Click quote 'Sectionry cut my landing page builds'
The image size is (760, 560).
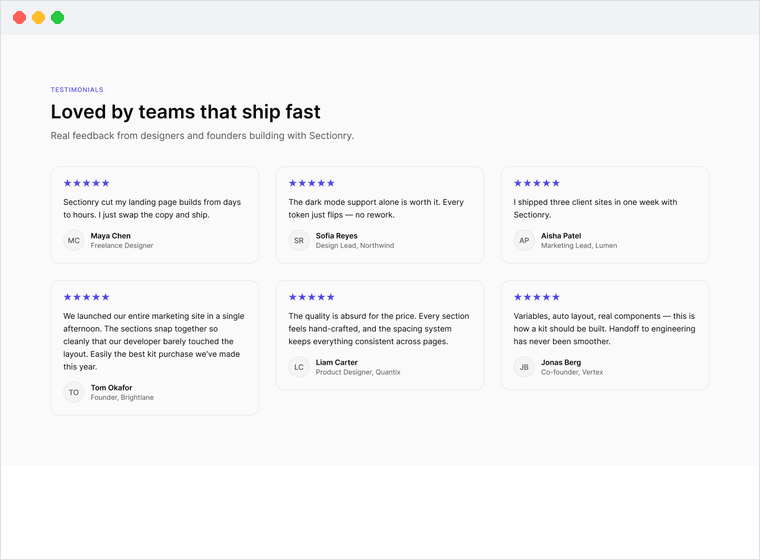click(x=152, y=208)
